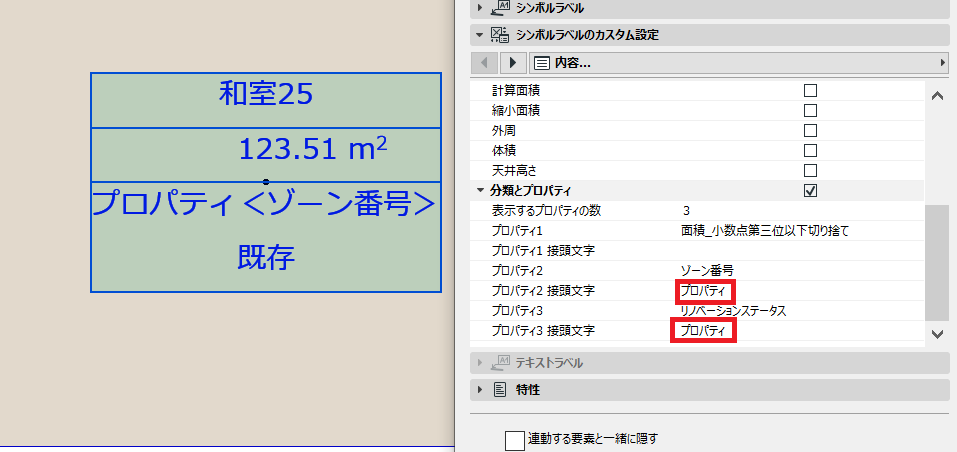Select the 和室25 zone label text
The width and height of the screenshot is (957, 452).
pyautogui.click(x=266, y=95)
